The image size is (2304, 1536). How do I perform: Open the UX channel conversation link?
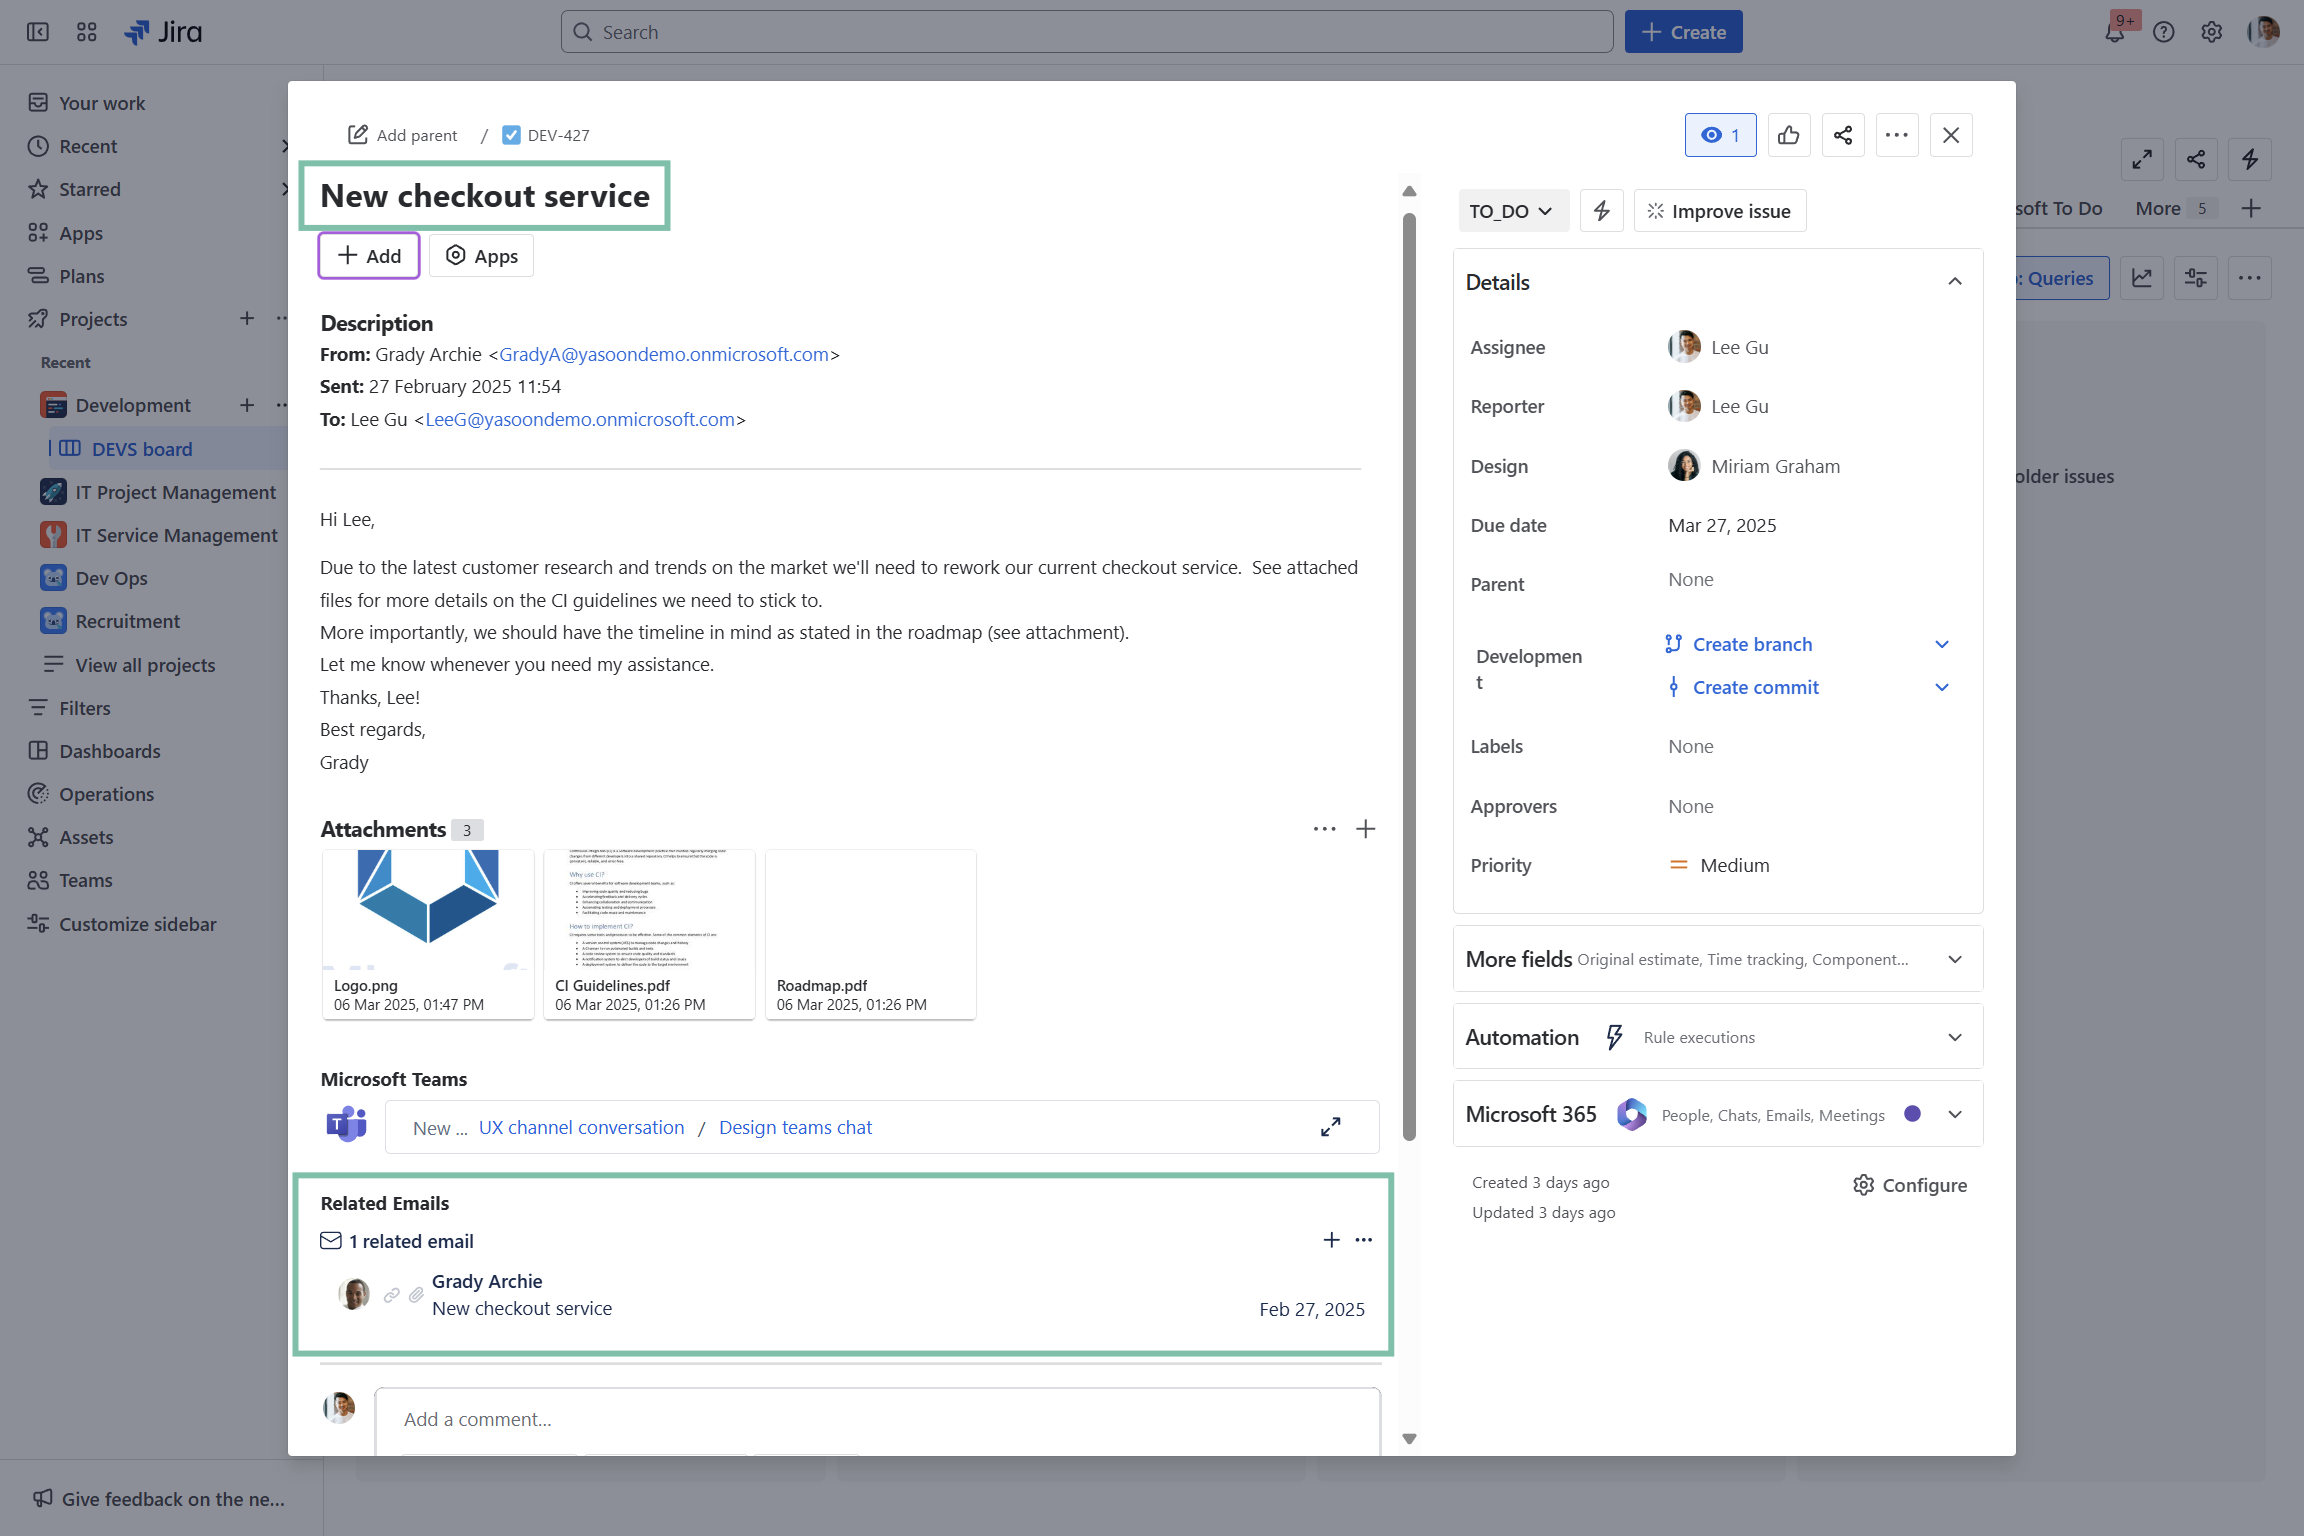point(581,1127)
